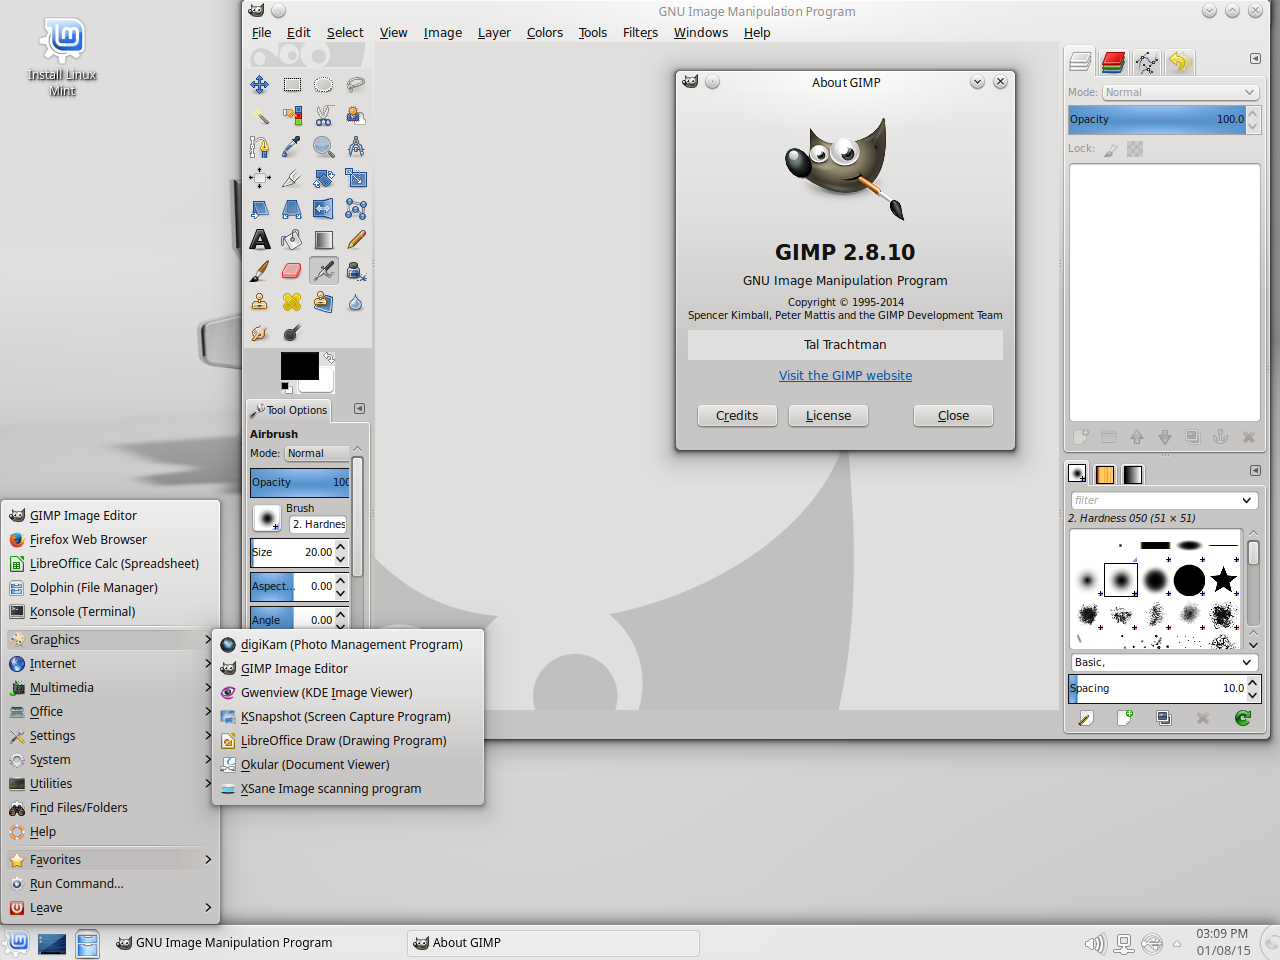
Task: Select the Rotate tool
Action: pos(324,178)
